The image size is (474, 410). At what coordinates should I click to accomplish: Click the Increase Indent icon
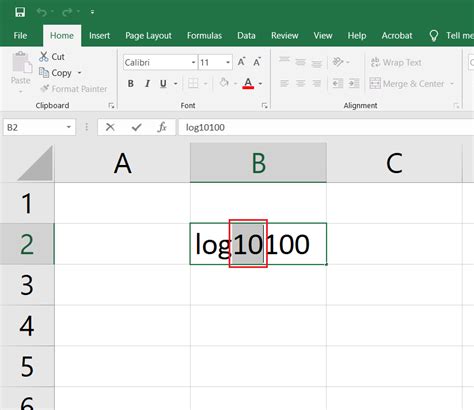pyautogui.click(x=354, y=83)
